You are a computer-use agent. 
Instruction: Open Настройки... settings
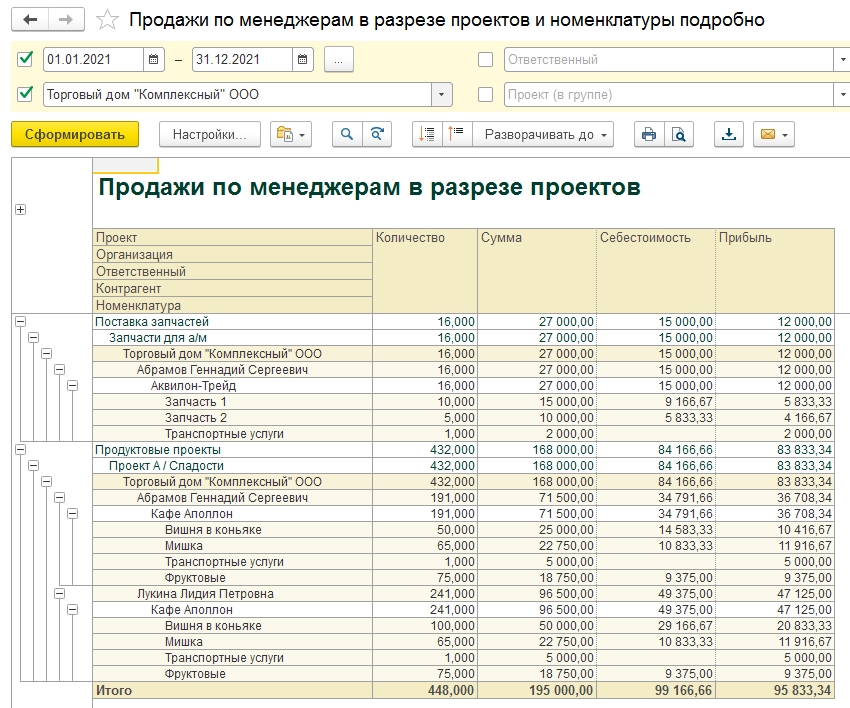210,134
